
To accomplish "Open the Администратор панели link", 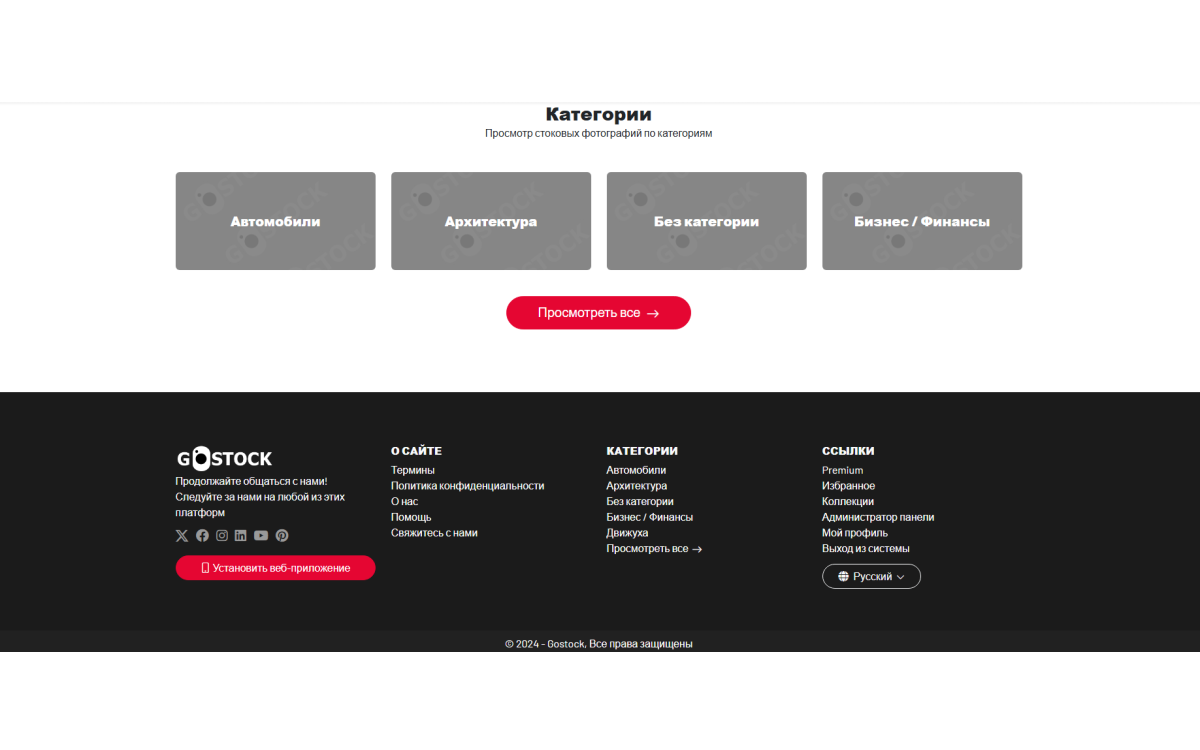I will (x=878, y=517).
